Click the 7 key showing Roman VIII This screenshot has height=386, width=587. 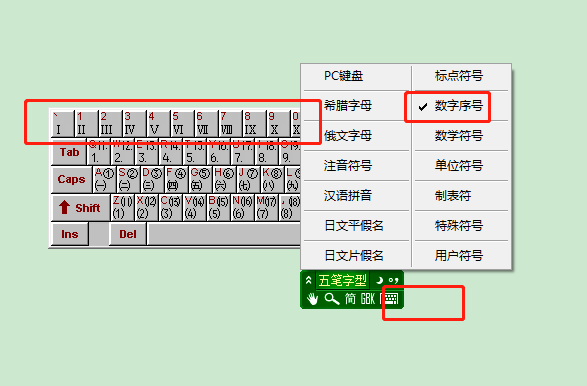point(230,124)
